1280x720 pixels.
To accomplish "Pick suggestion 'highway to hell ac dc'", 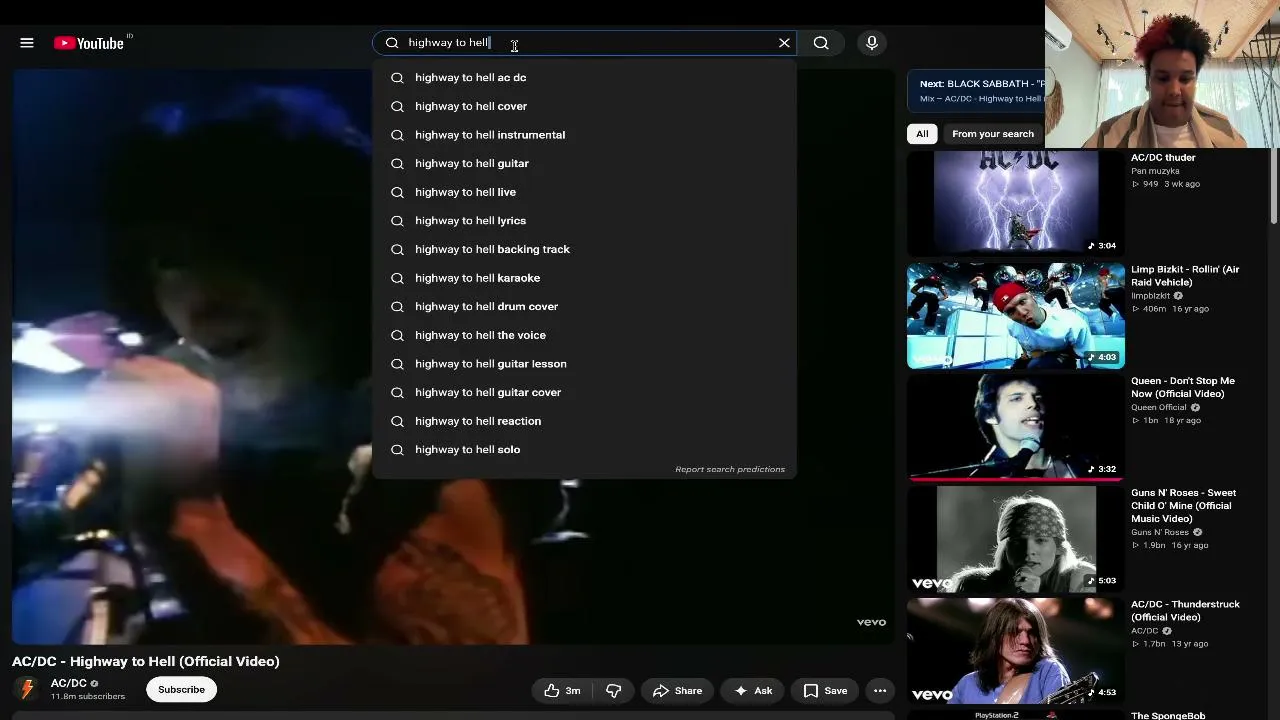I will point(585,77).
